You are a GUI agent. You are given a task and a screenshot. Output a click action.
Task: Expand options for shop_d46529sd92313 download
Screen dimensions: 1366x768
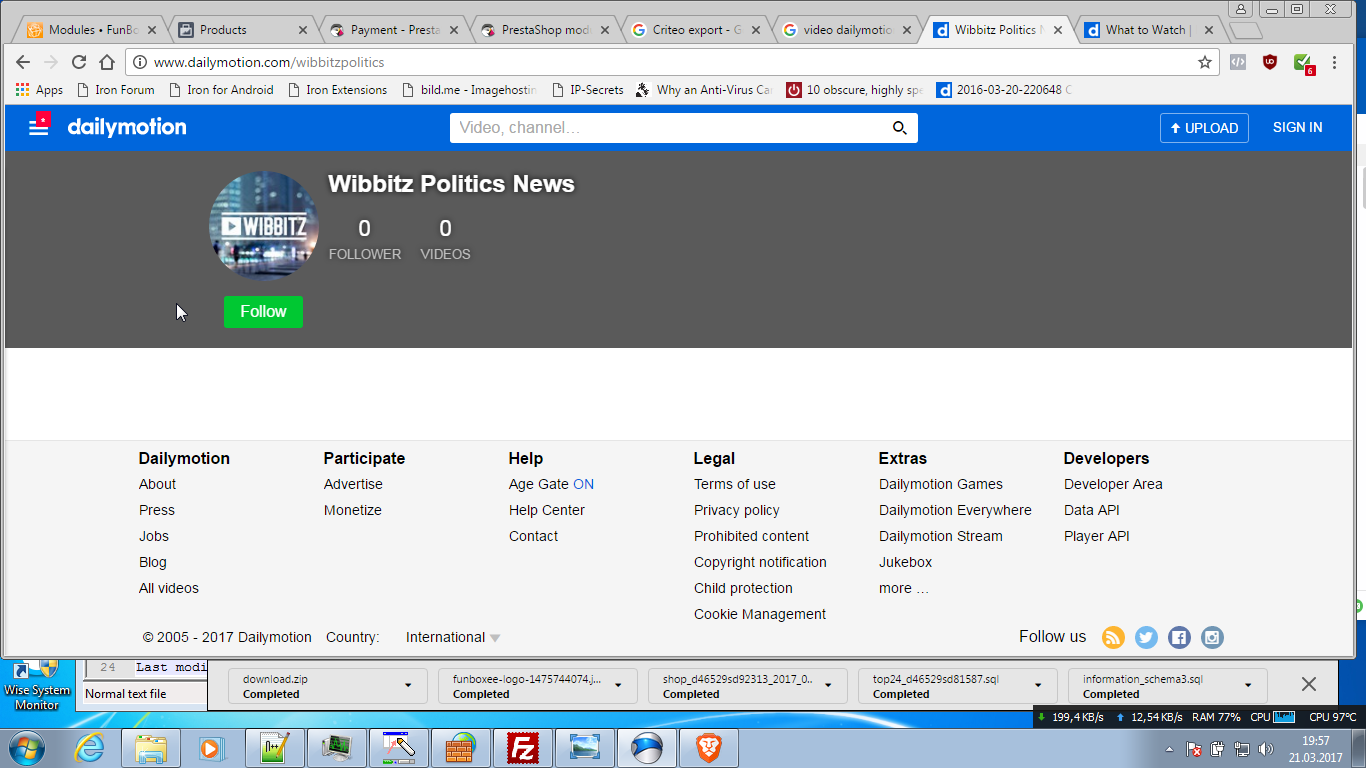coord(828,686)
